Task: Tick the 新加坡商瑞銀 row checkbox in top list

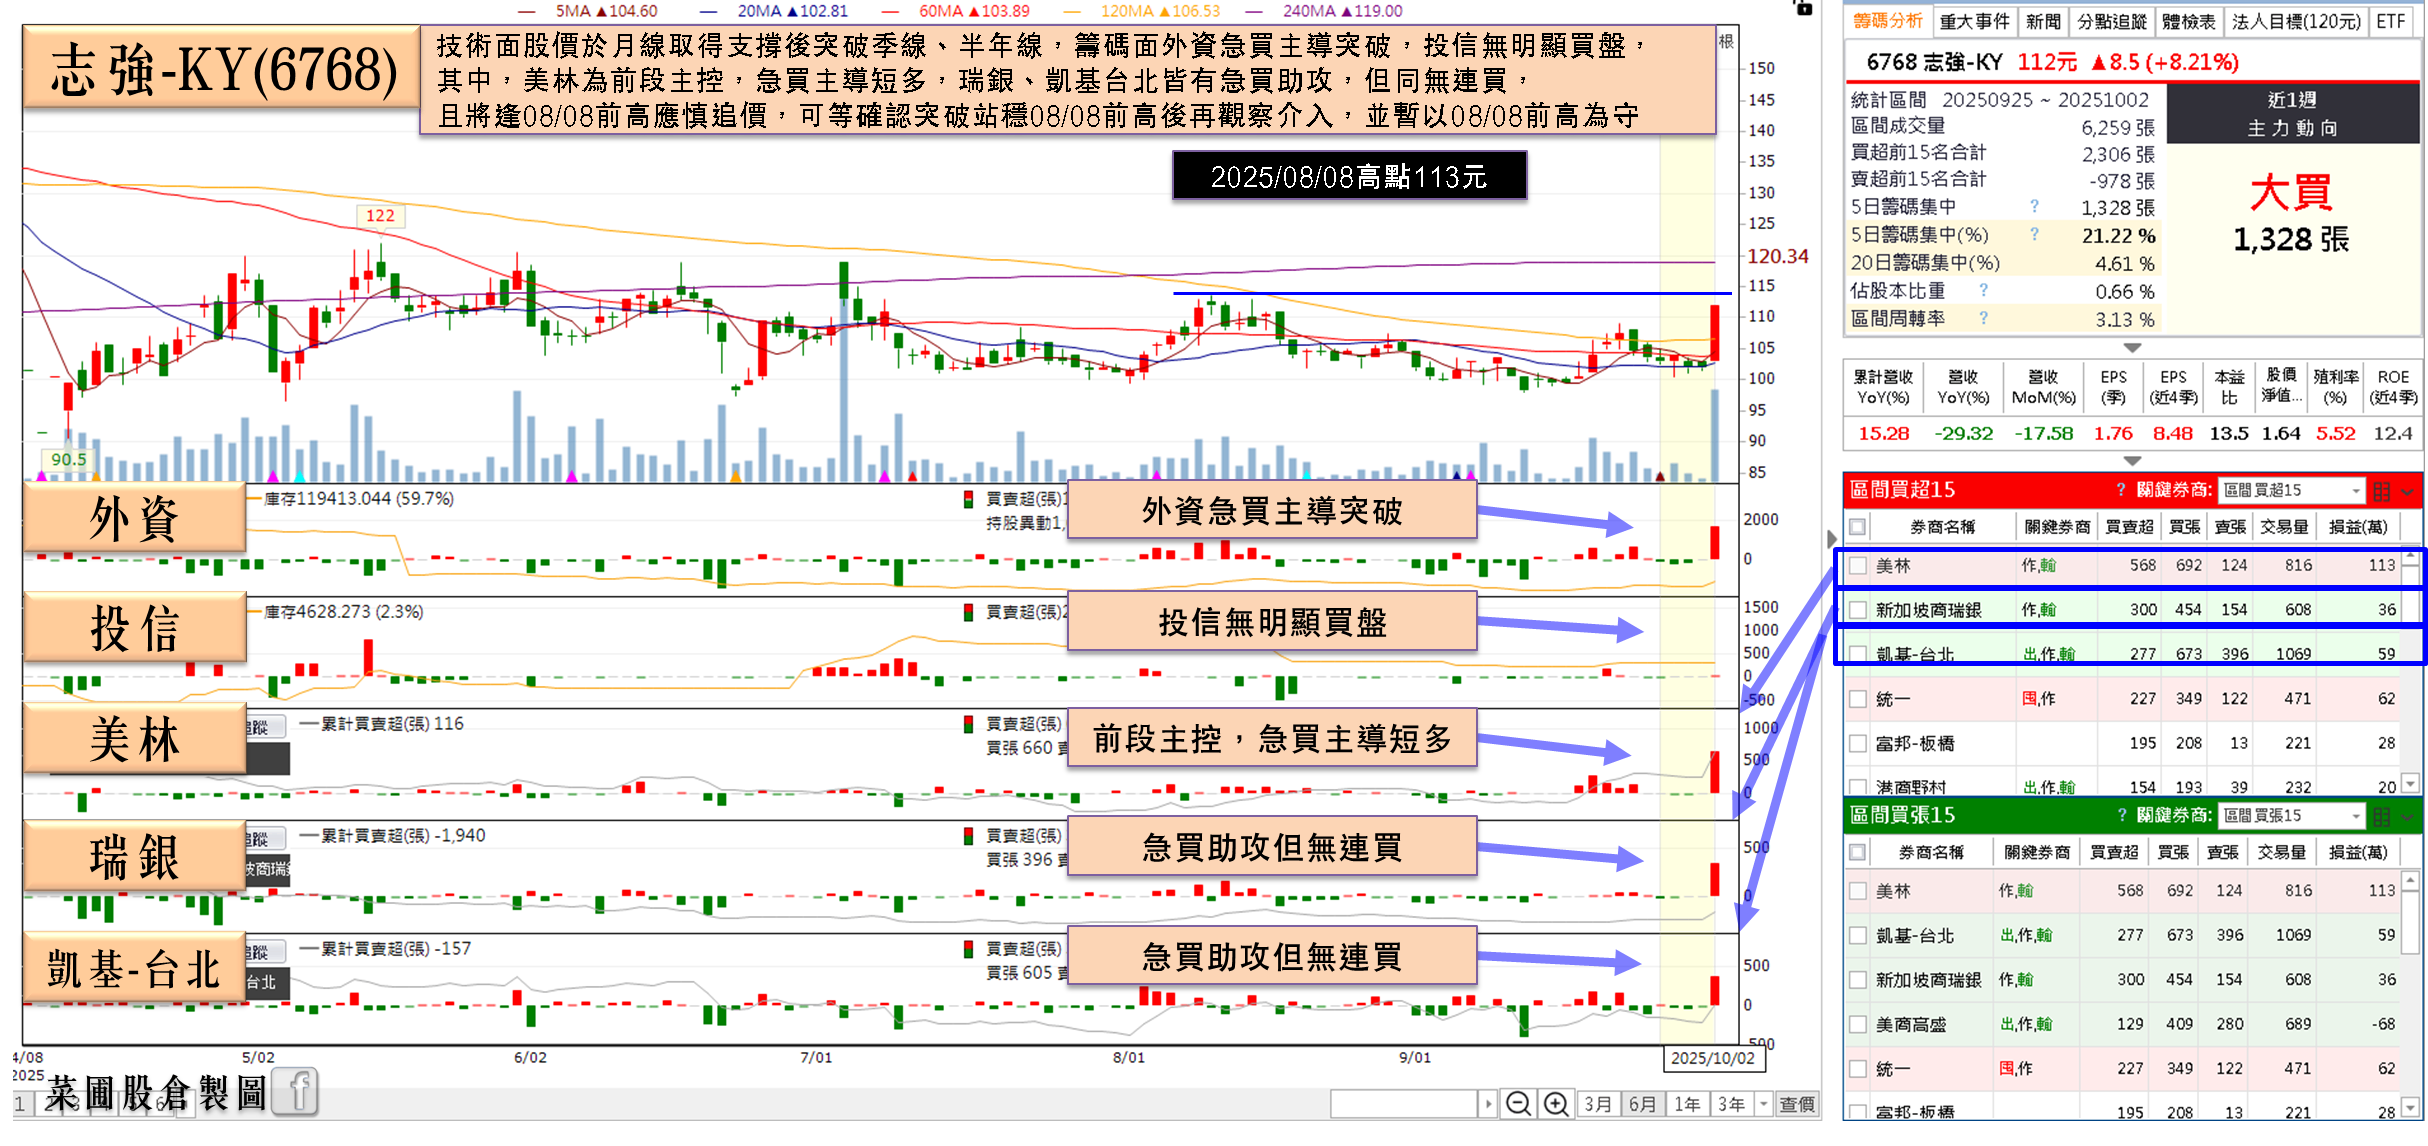Action: click(x=1858, y=610)
